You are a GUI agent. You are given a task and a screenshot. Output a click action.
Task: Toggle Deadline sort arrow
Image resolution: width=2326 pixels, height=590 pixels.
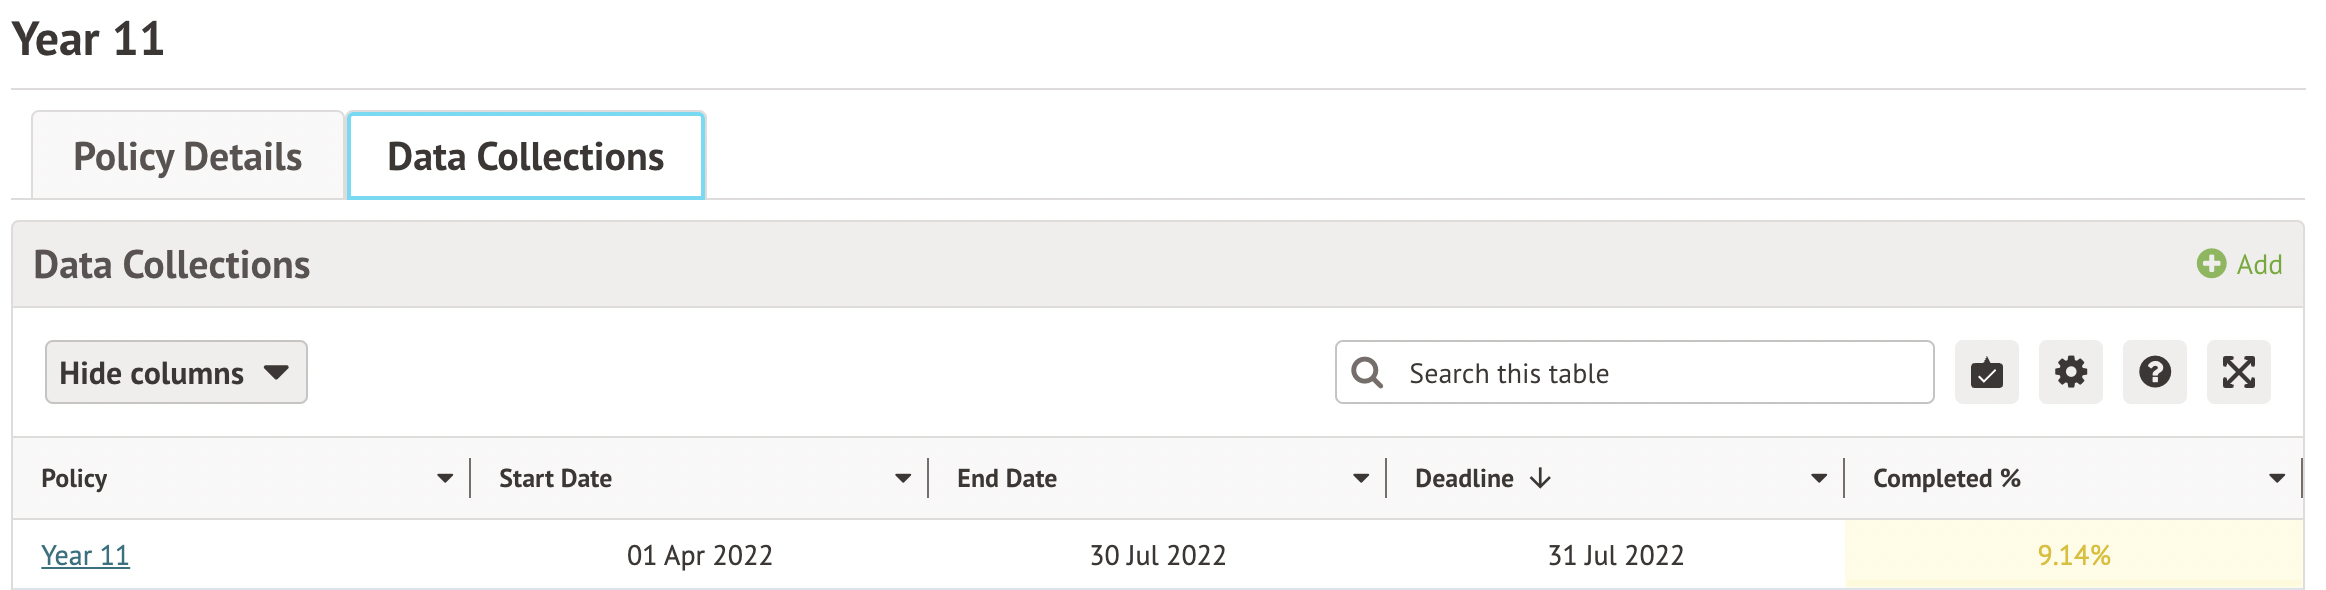1540,479
